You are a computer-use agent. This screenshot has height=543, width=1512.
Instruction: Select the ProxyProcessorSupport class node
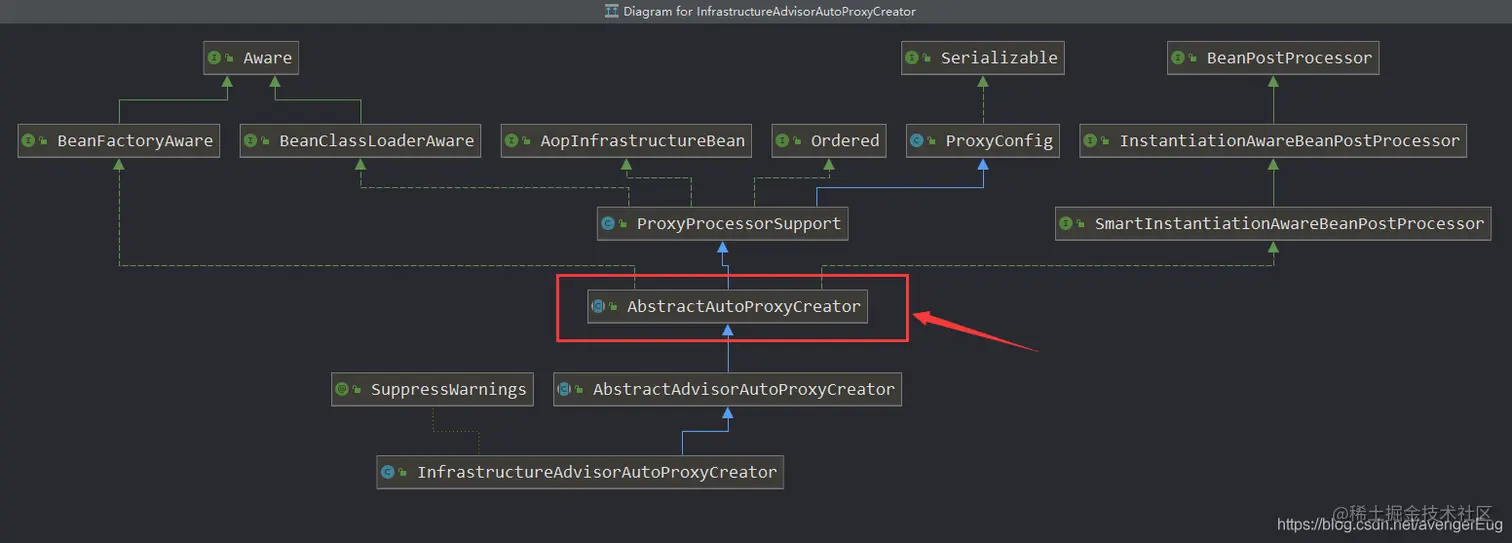point(722,224)
